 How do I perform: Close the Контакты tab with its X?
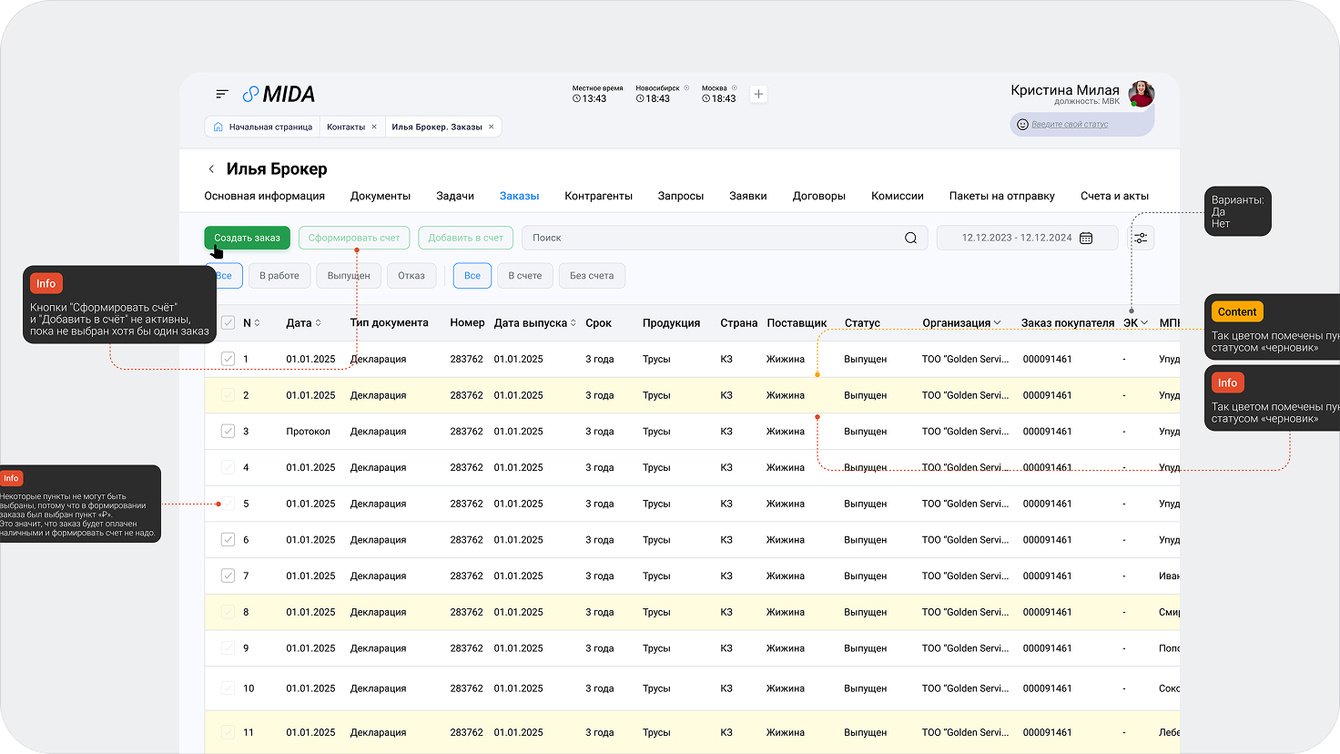pyautogui.click(x=374, y=127)
